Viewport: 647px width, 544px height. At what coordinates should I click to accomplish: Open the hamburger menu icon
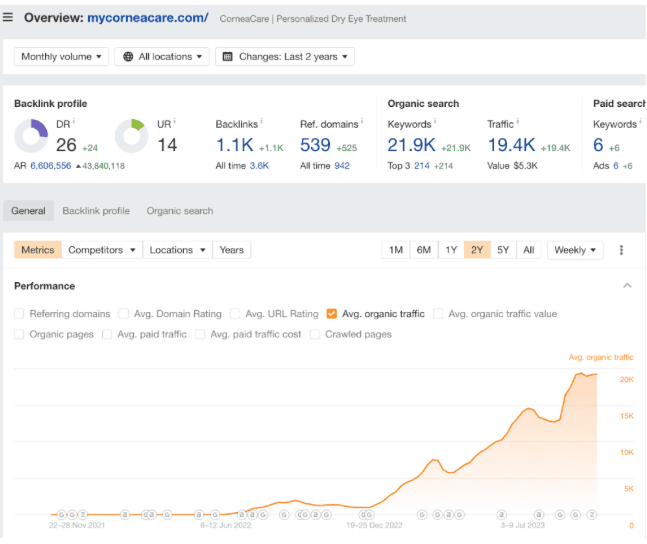(x=9, y=18)
